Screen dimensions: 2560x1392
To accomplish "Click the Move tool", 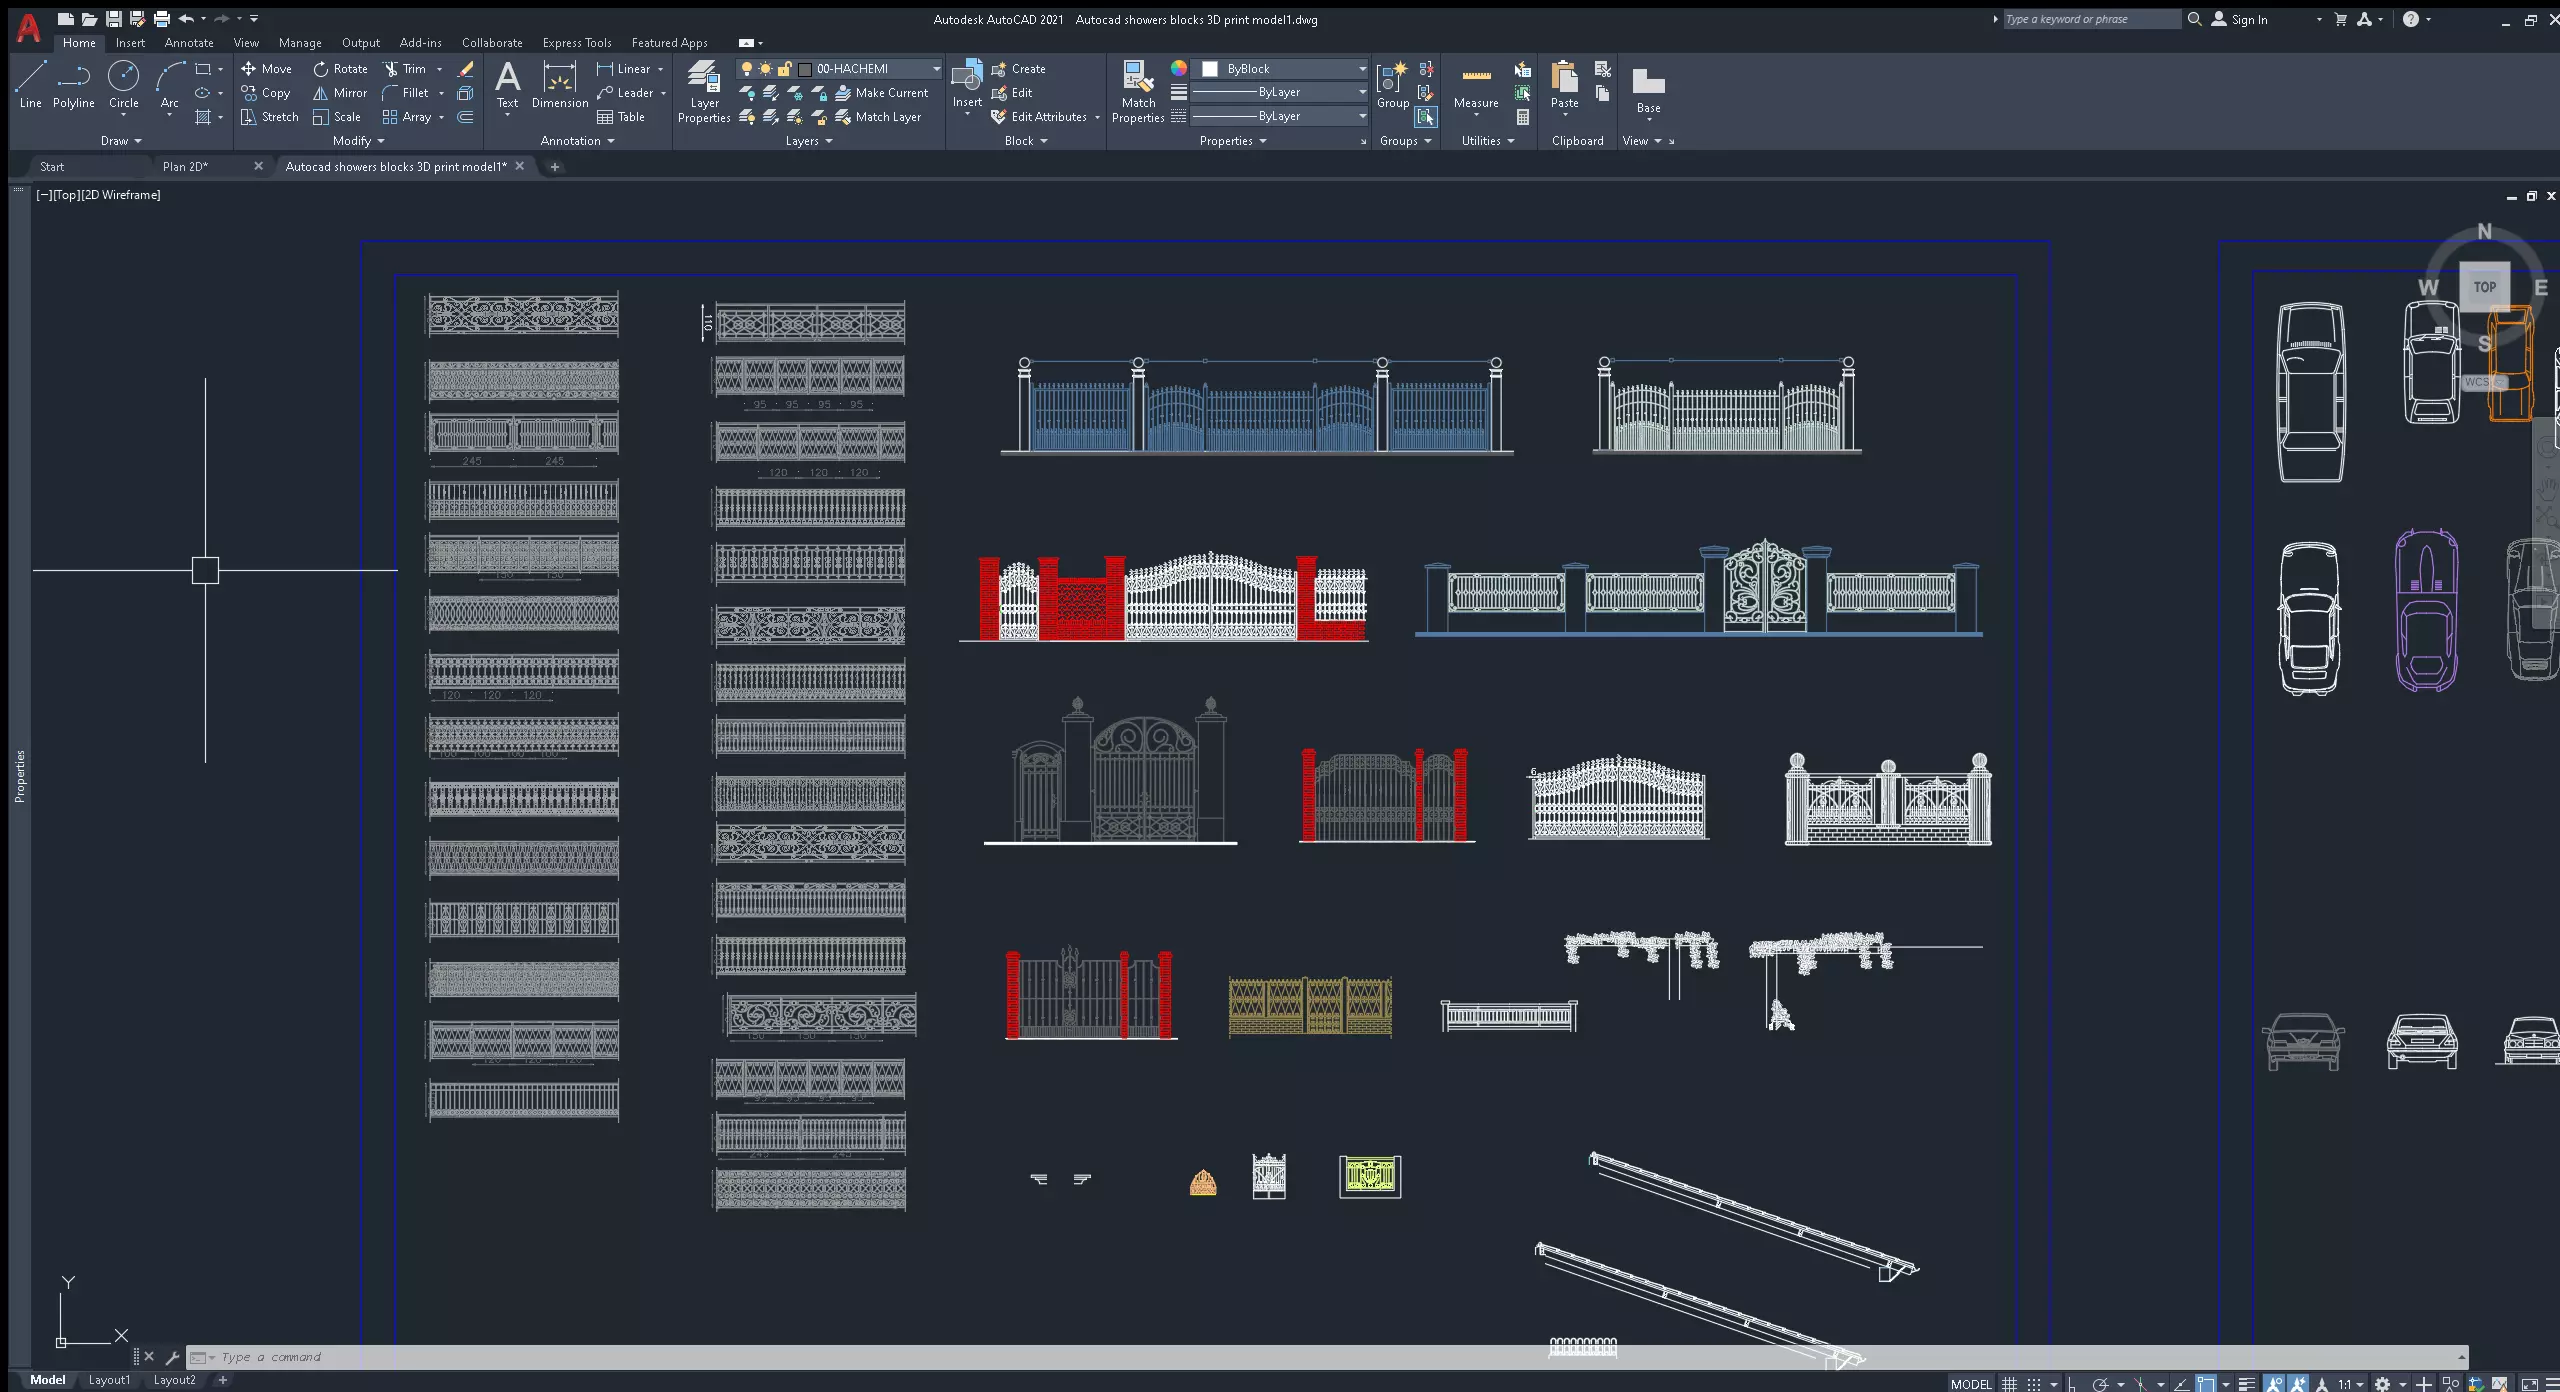I will (266, 69).
